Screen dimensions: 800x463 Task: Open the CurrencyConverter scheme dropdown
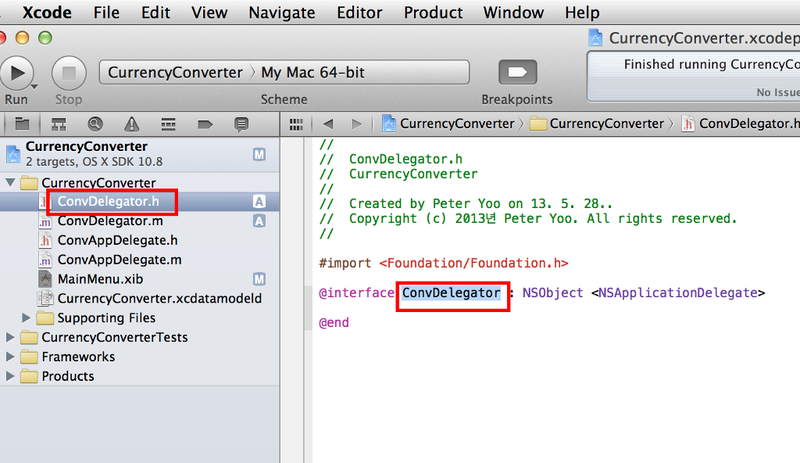(x=176, y=73)
